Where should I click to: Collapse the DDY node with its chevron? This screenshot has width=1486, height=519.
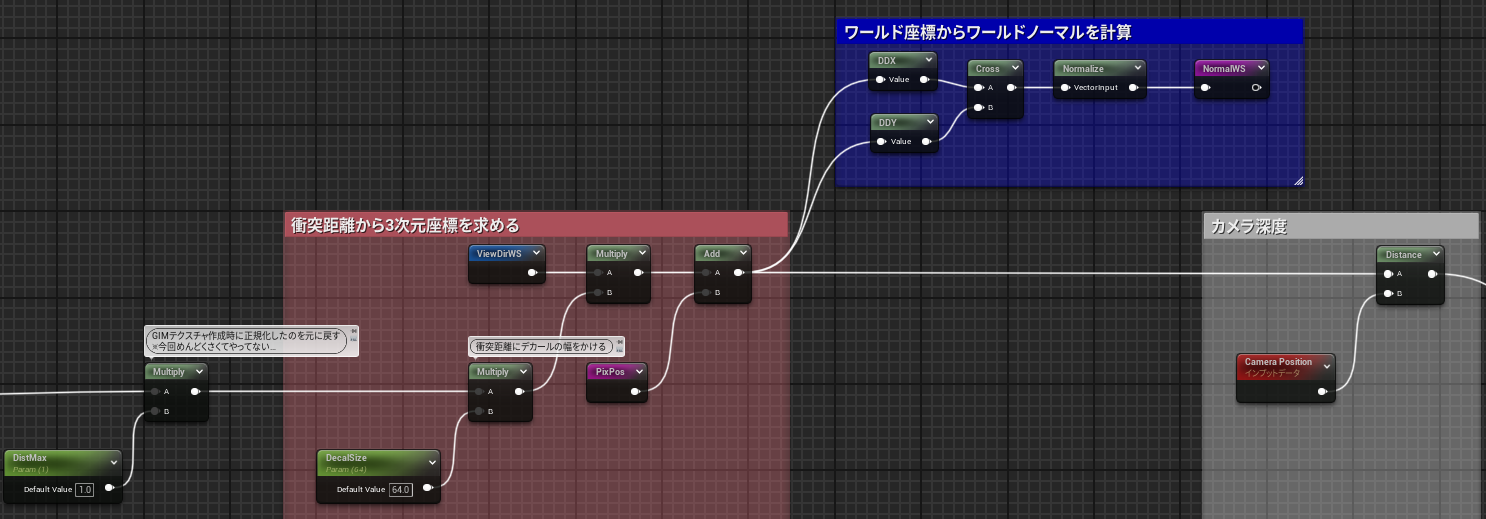pos(928,122)
